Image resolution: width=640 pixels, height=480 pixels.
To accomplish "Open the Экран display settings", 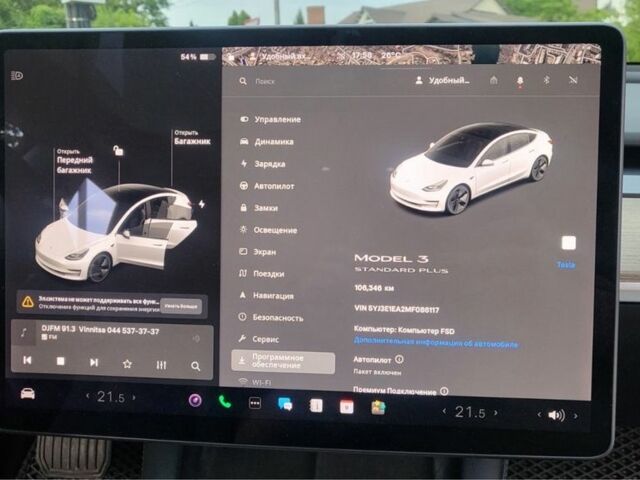I will (257, 252).
